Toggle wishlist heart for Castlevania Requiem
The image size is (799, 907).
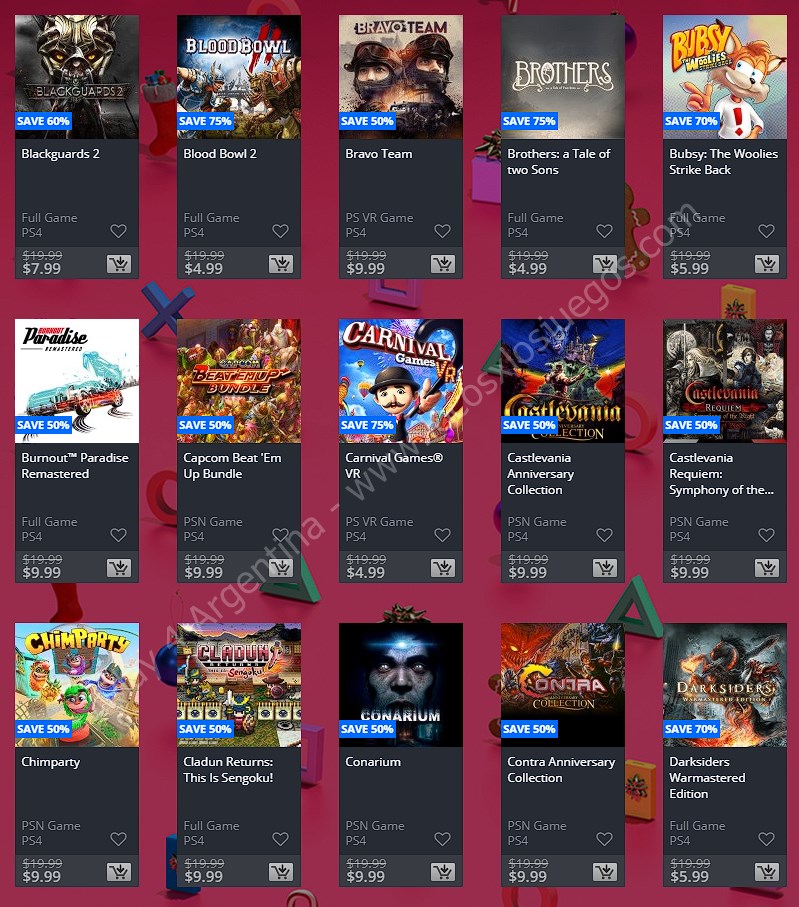click(767, 535)
